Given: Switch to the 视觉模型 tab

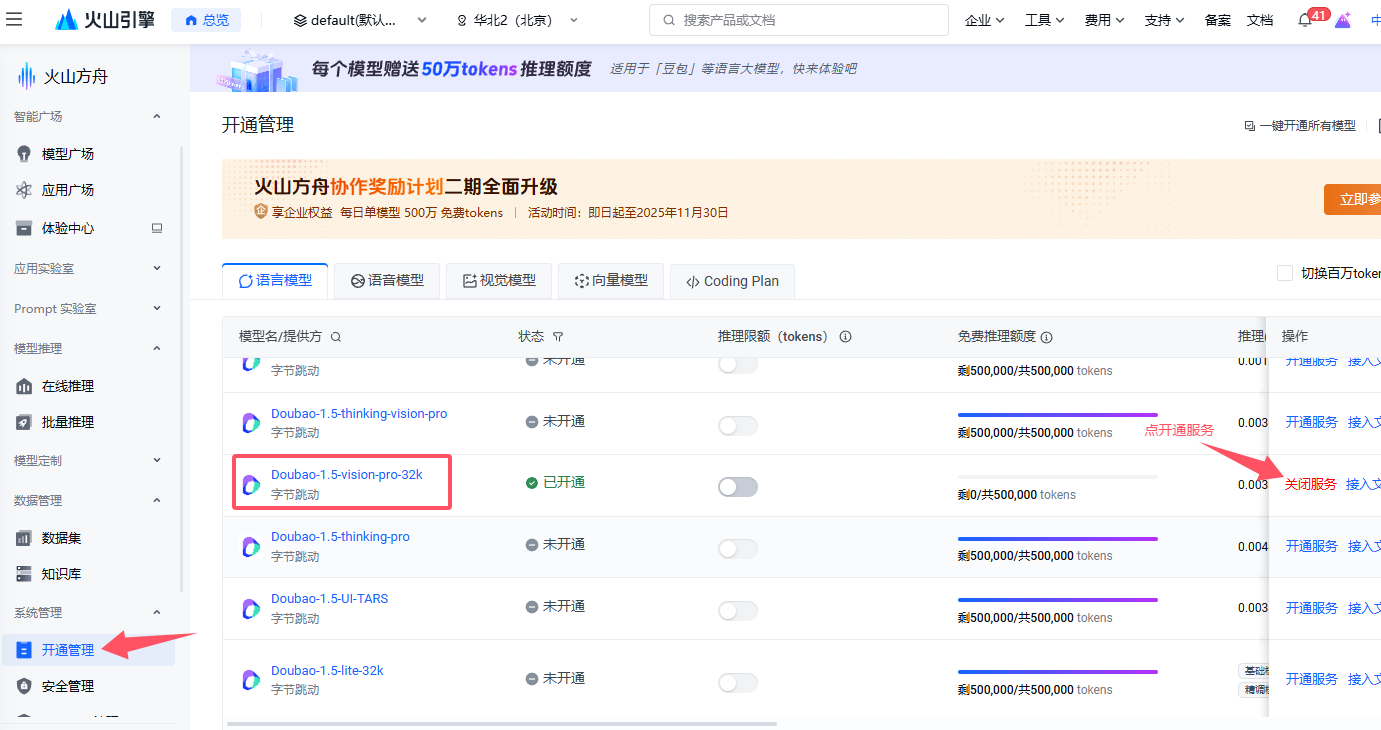Looking at the screenshot, I should coord(499,281).
